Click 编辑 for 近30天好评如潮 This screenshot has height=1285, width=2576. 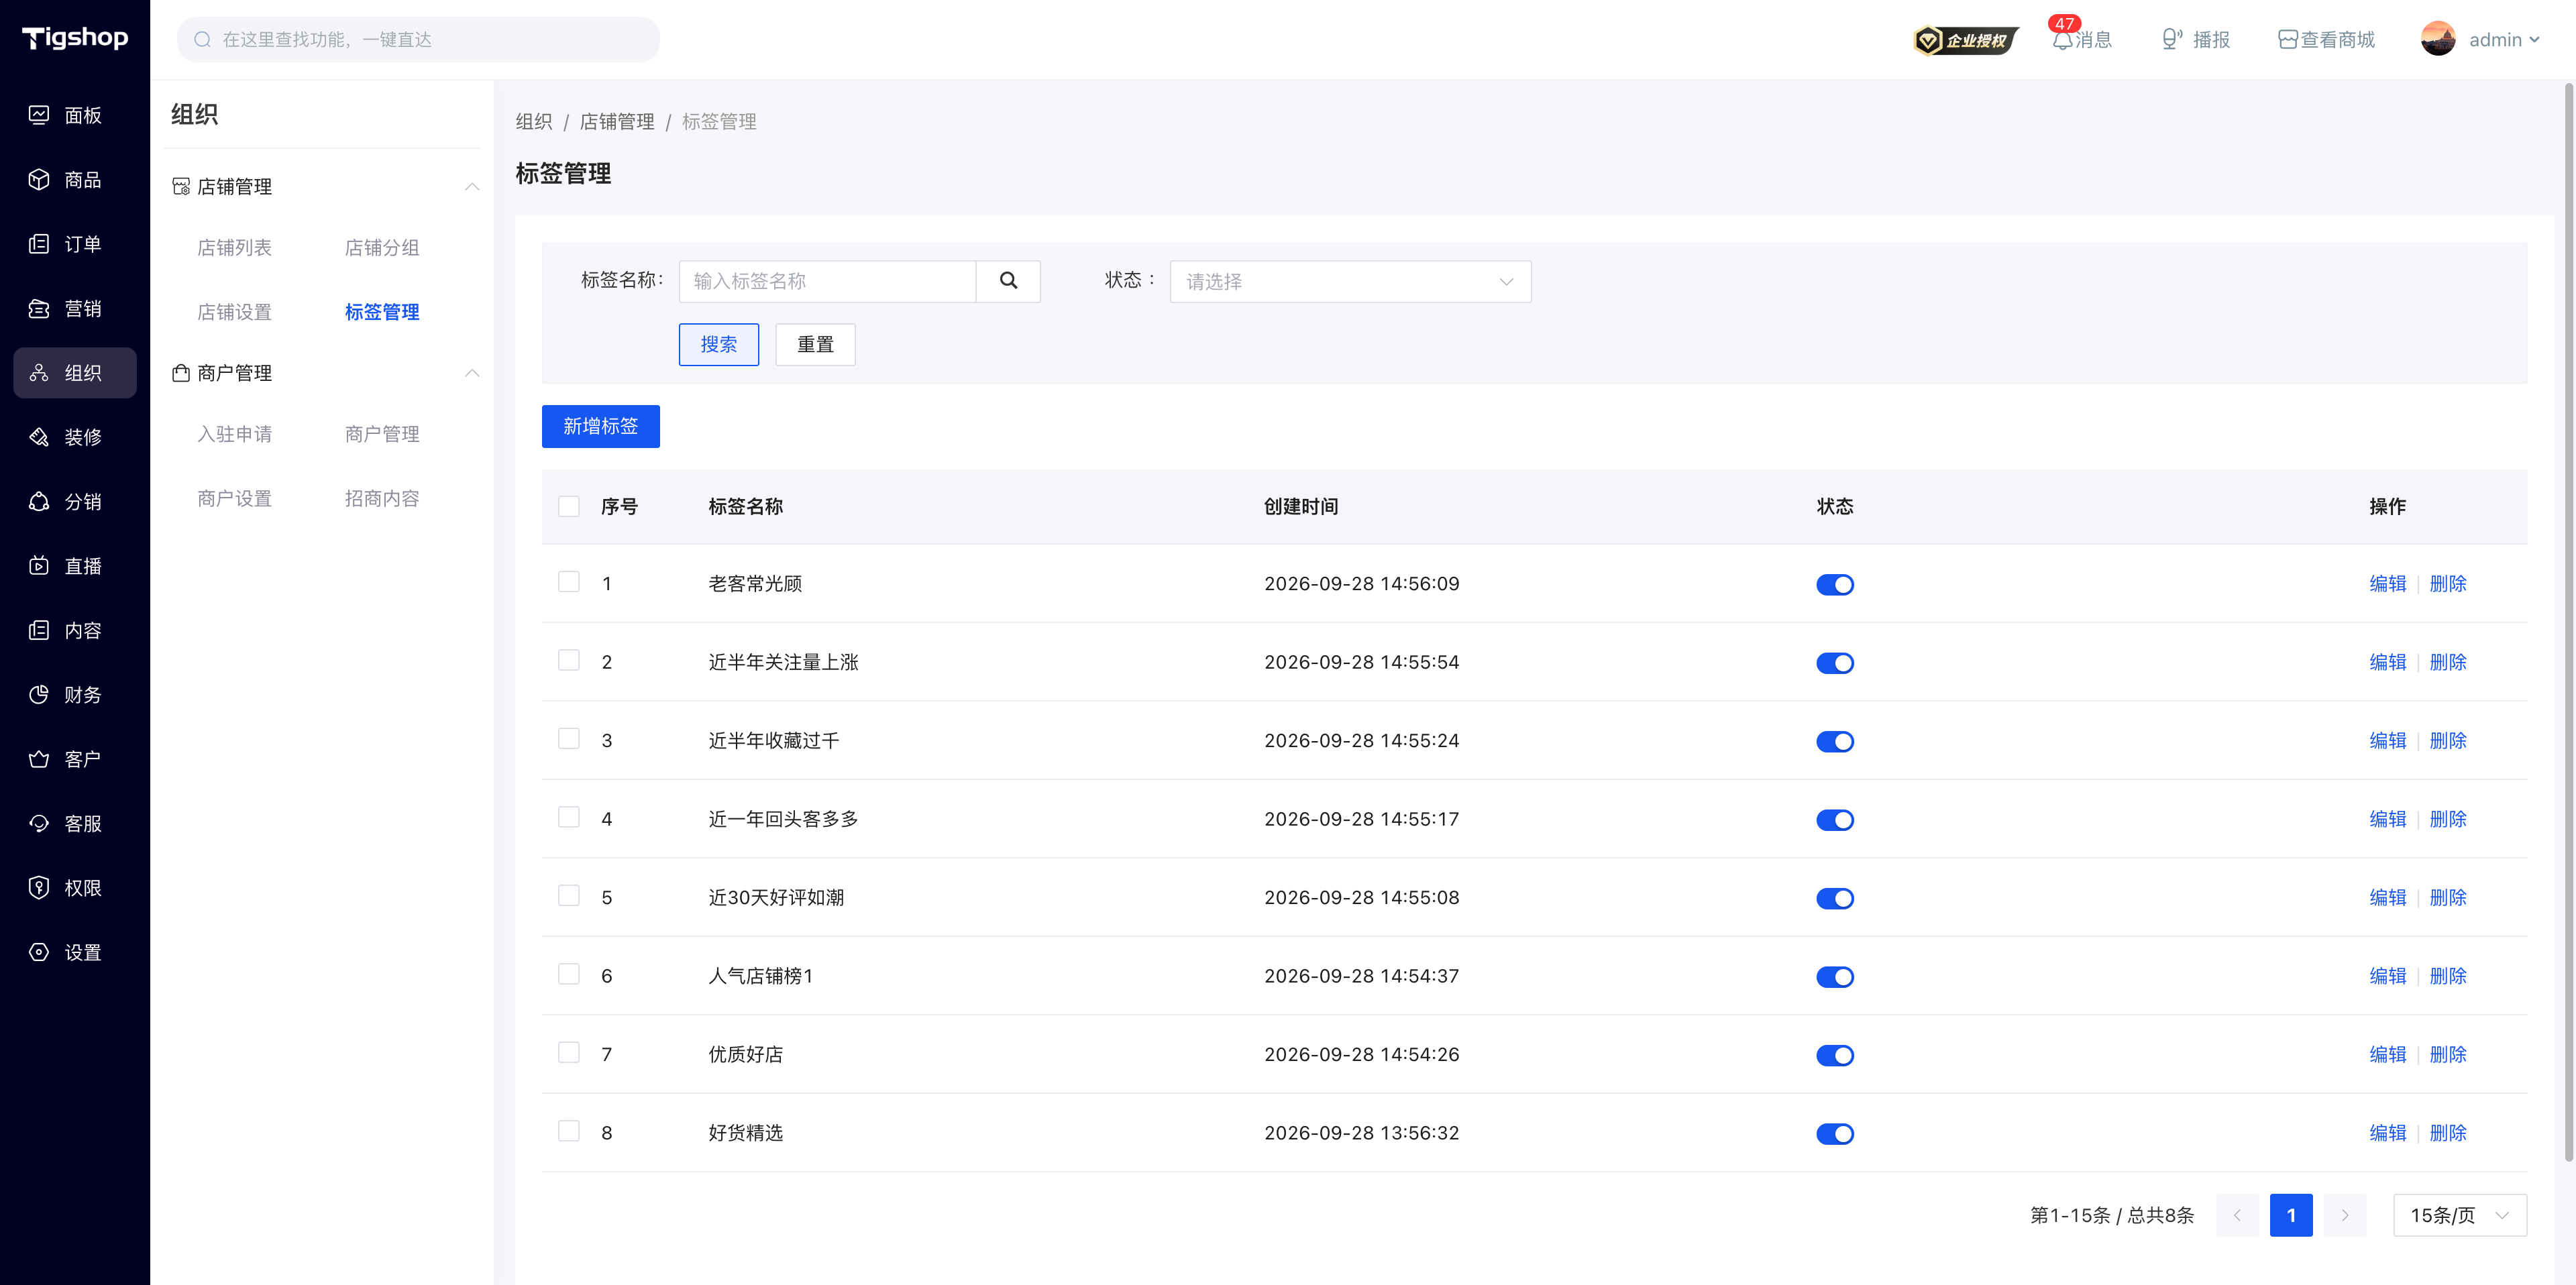[2387, 898]
